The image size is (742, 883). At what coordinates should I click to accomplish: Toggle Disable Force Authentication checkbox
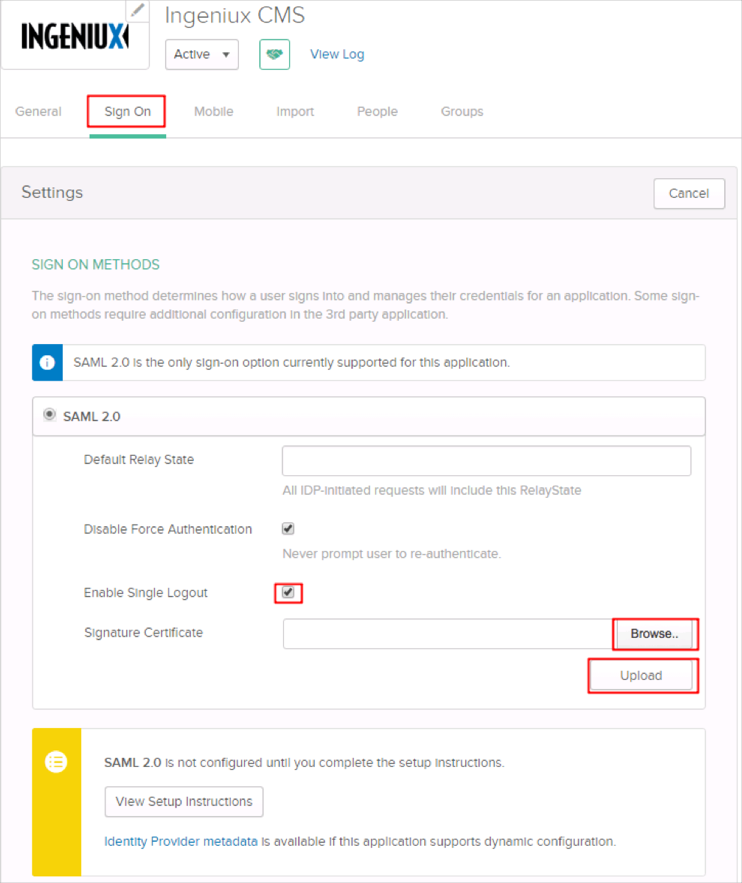(288, 529)
